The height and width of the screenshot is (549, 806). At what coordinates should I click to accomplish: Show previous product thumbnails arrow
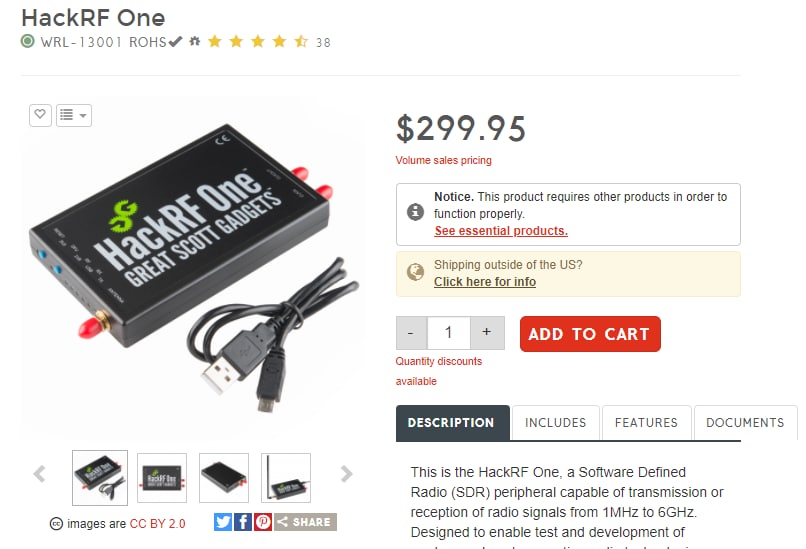(x=40, y=473)
